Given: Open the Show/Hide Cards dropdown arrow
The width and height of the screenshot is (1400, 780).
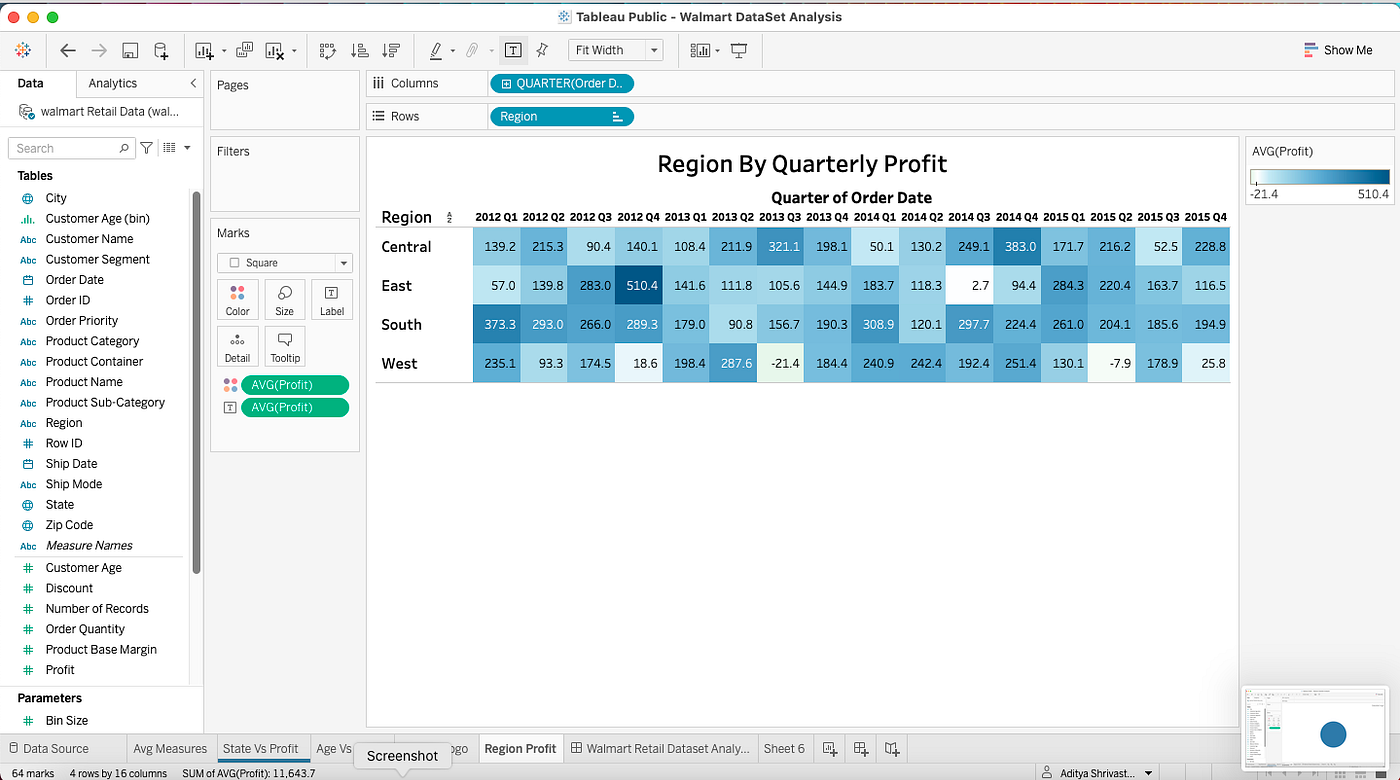Looking at the screenshot, I should tap(717, 50).
